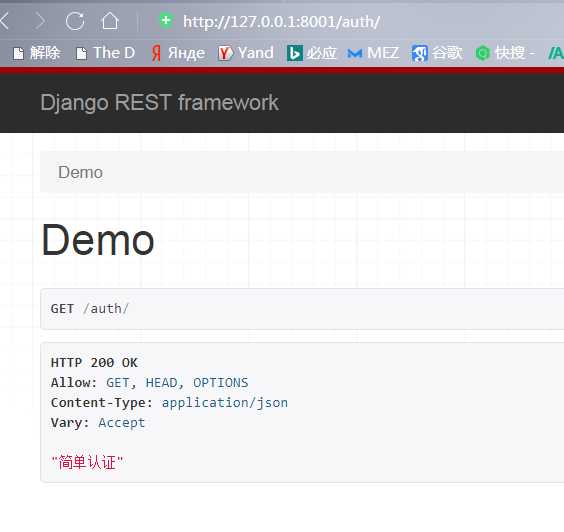Click the Django REST framework brand link

[159, 103]
